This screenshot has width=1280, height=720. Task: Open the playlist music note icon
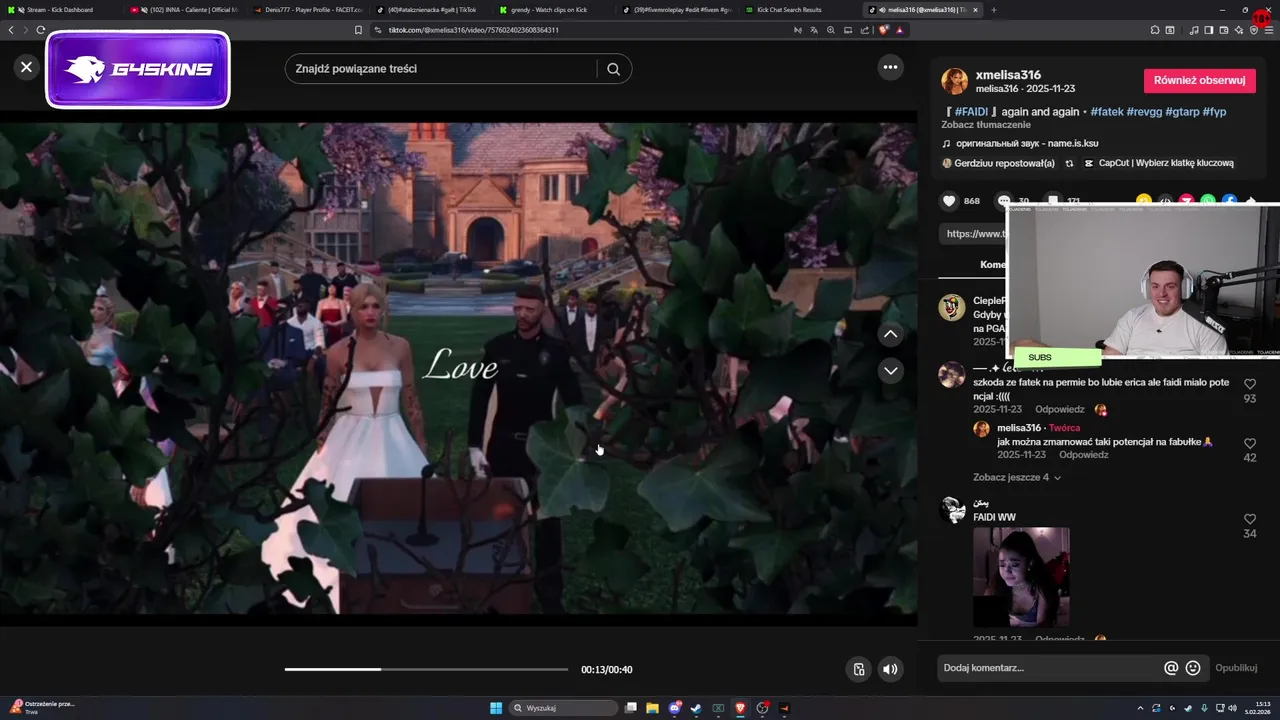tap(1194, 30)
